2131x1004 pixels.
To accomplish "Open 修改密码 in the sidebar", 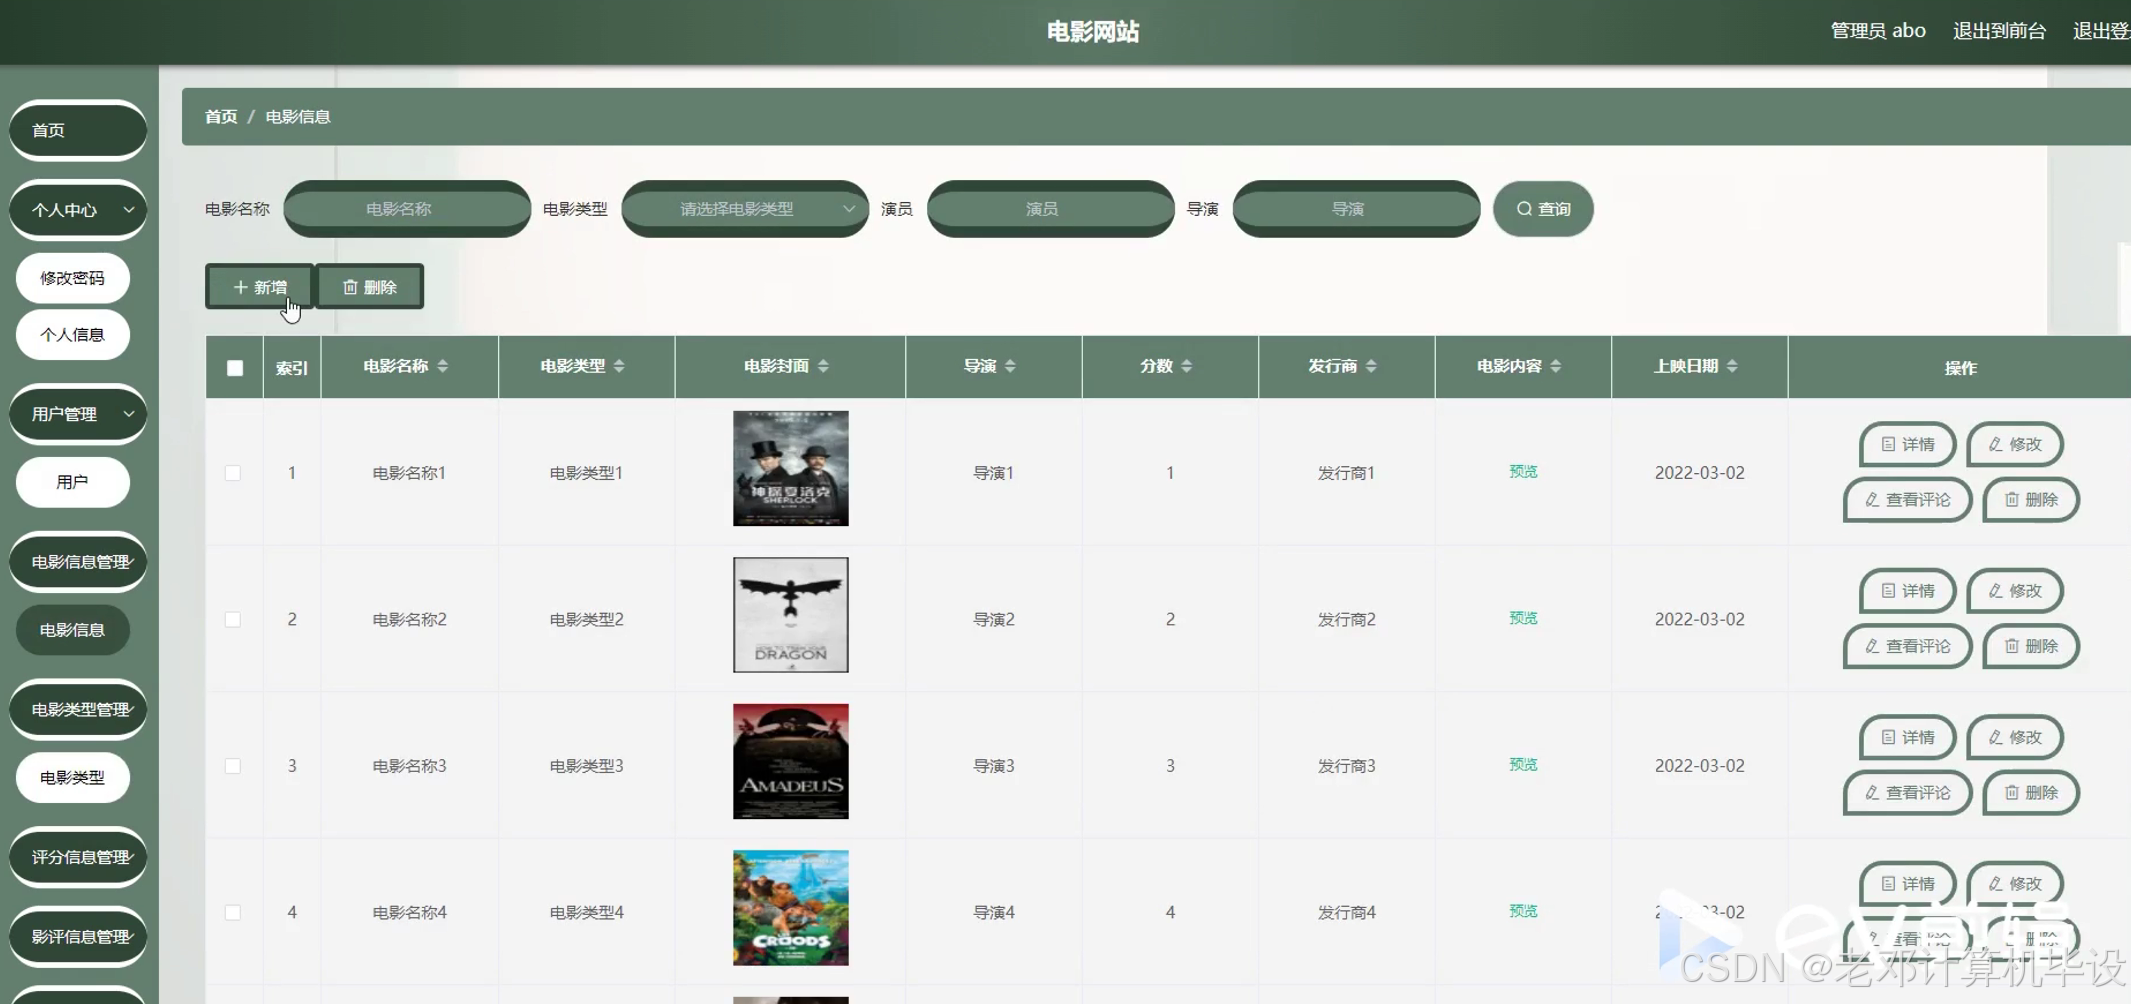I will tap(73, 278).
